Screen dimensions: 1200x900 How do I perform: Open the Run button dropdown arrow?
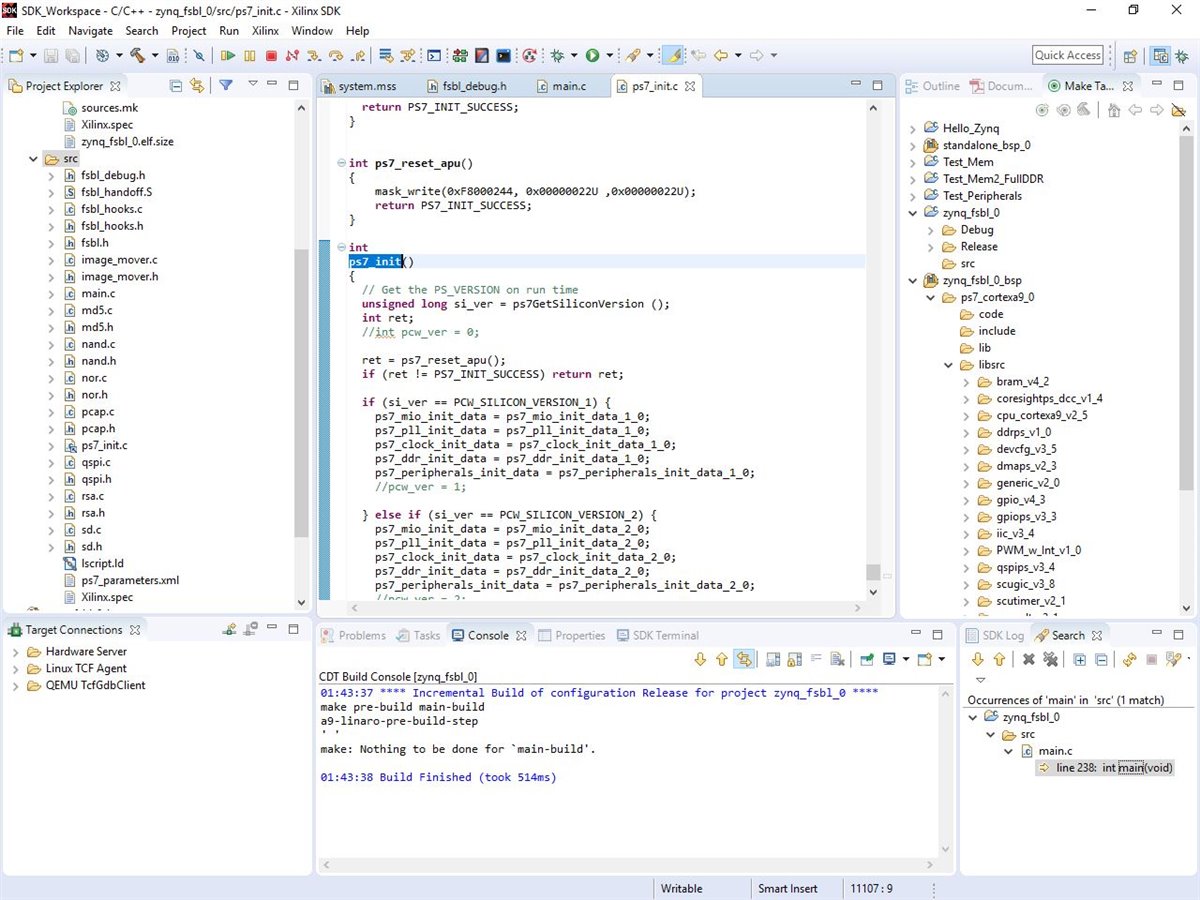(x=608, y=56)
